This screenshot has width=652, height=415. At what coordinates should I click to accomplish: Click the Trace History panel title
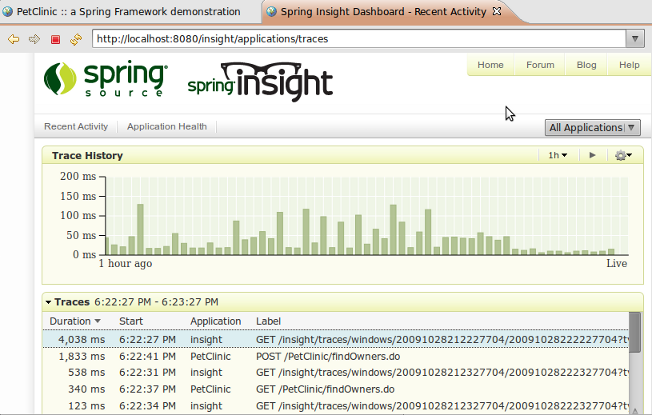point(87,156)
